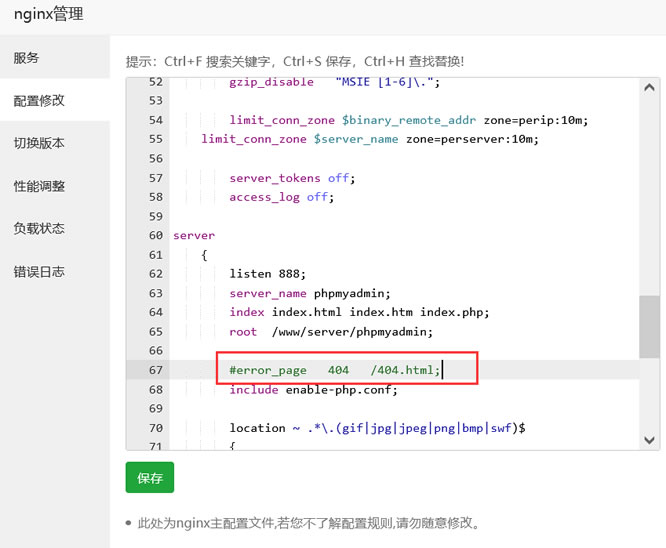Click the editor scrollbar down arrow

(649, 439)
